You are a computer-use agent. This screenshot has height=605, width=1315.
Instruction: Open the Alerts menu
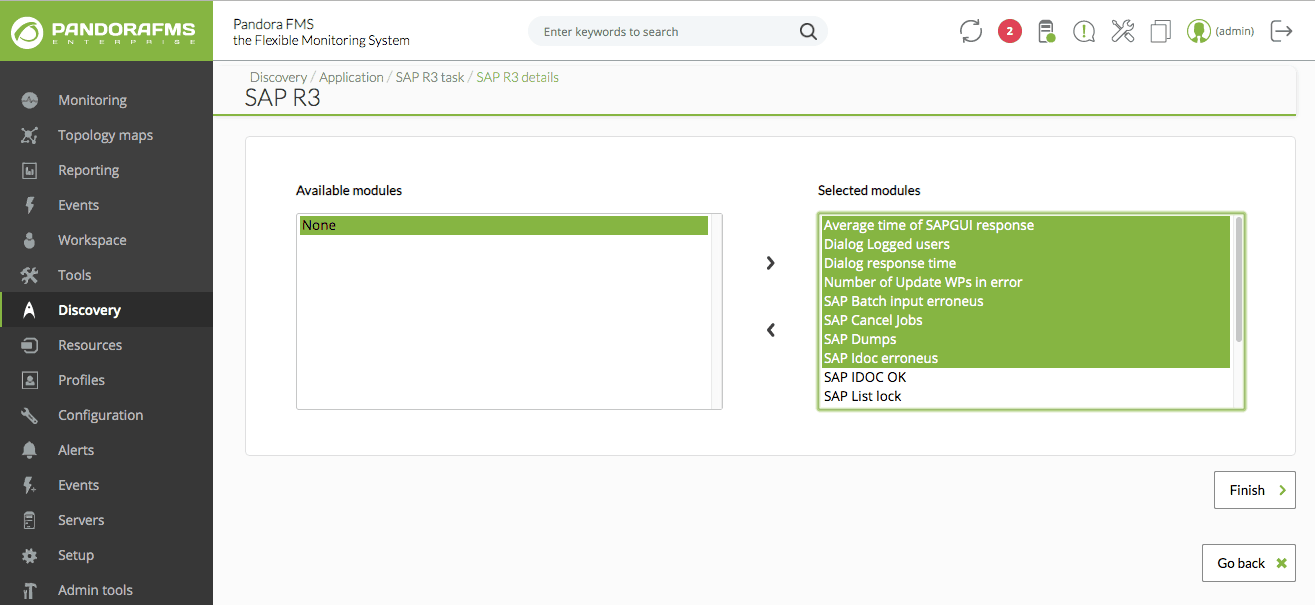(76, 450)
